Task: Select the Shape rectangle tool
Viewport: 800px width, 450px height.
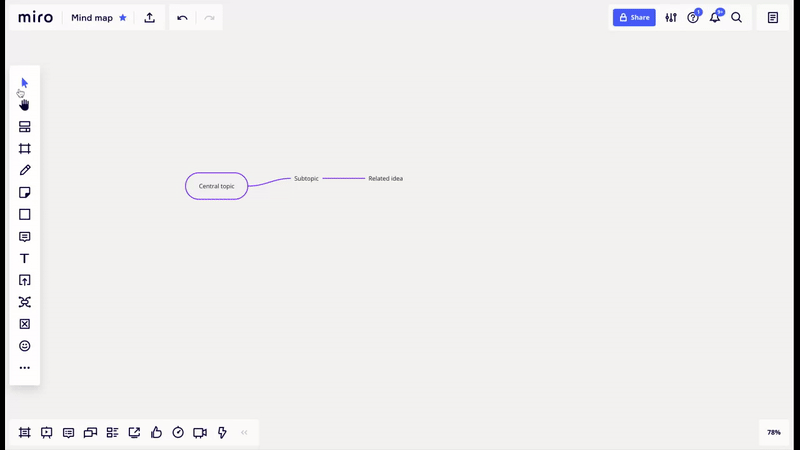Action: (x=25, y=215)
